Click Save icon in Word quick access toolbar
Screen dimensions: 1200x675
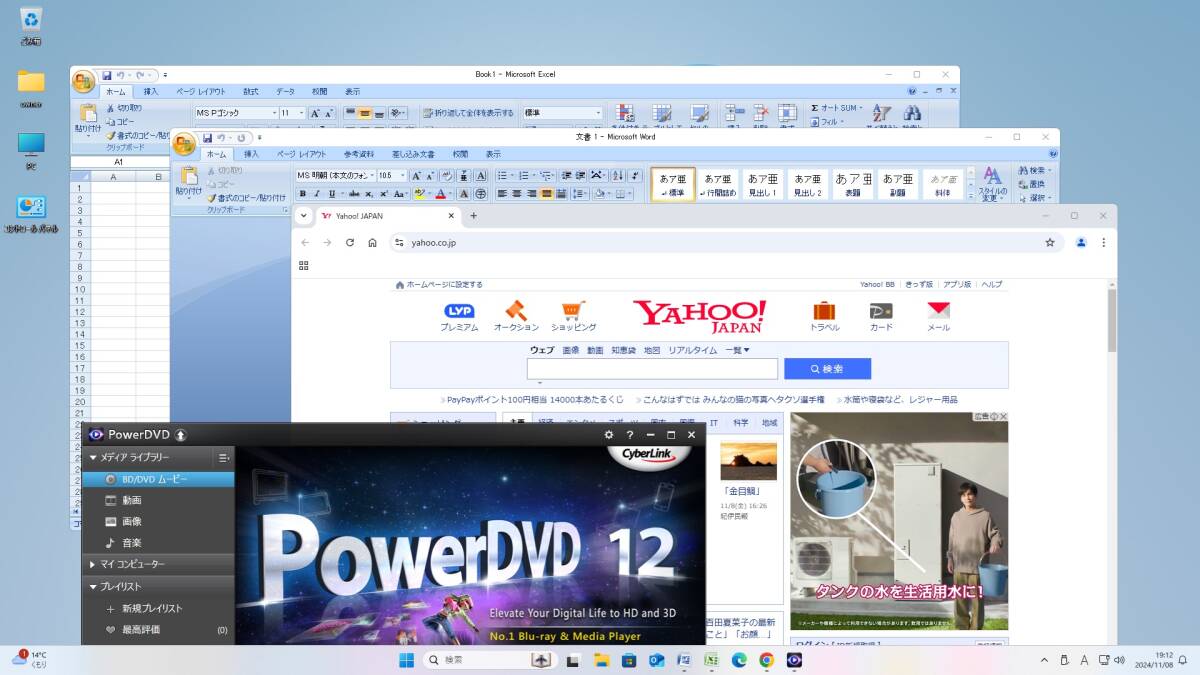(207, 137)
